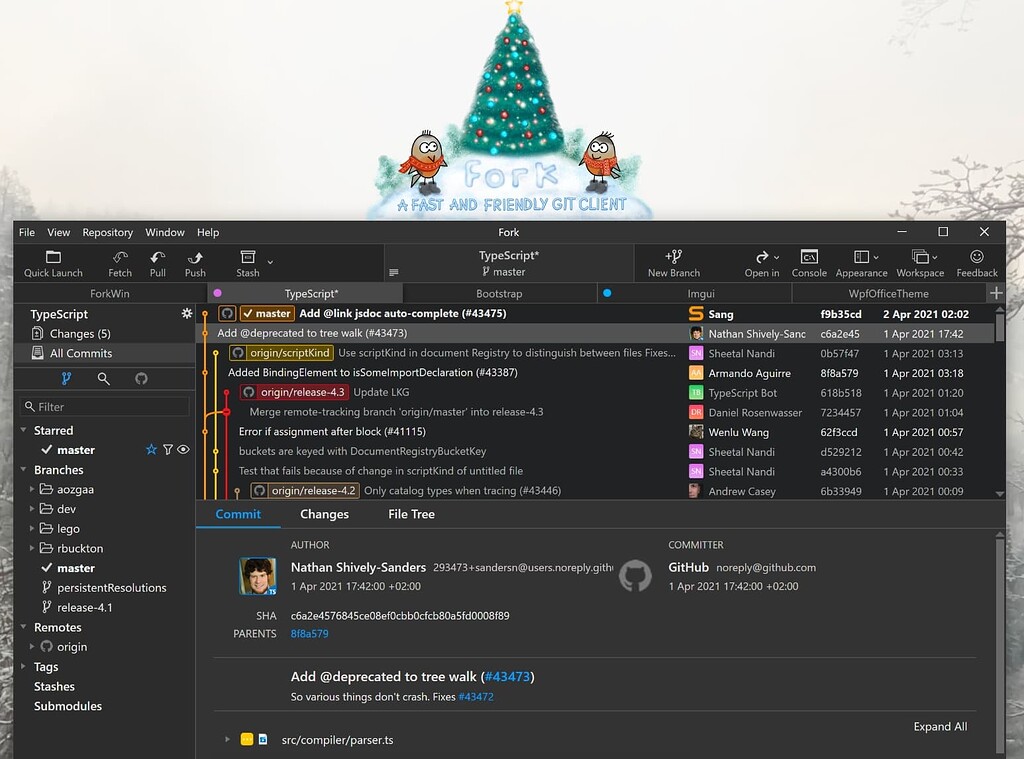Expand the Tags section
This screenshot has height=759, width=1024.
pos(24,666)
